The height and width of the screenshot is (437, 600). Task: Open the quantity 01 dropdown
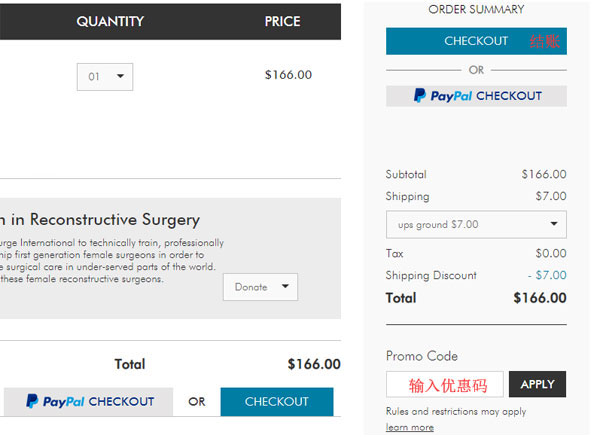click(x=105, y=77)
